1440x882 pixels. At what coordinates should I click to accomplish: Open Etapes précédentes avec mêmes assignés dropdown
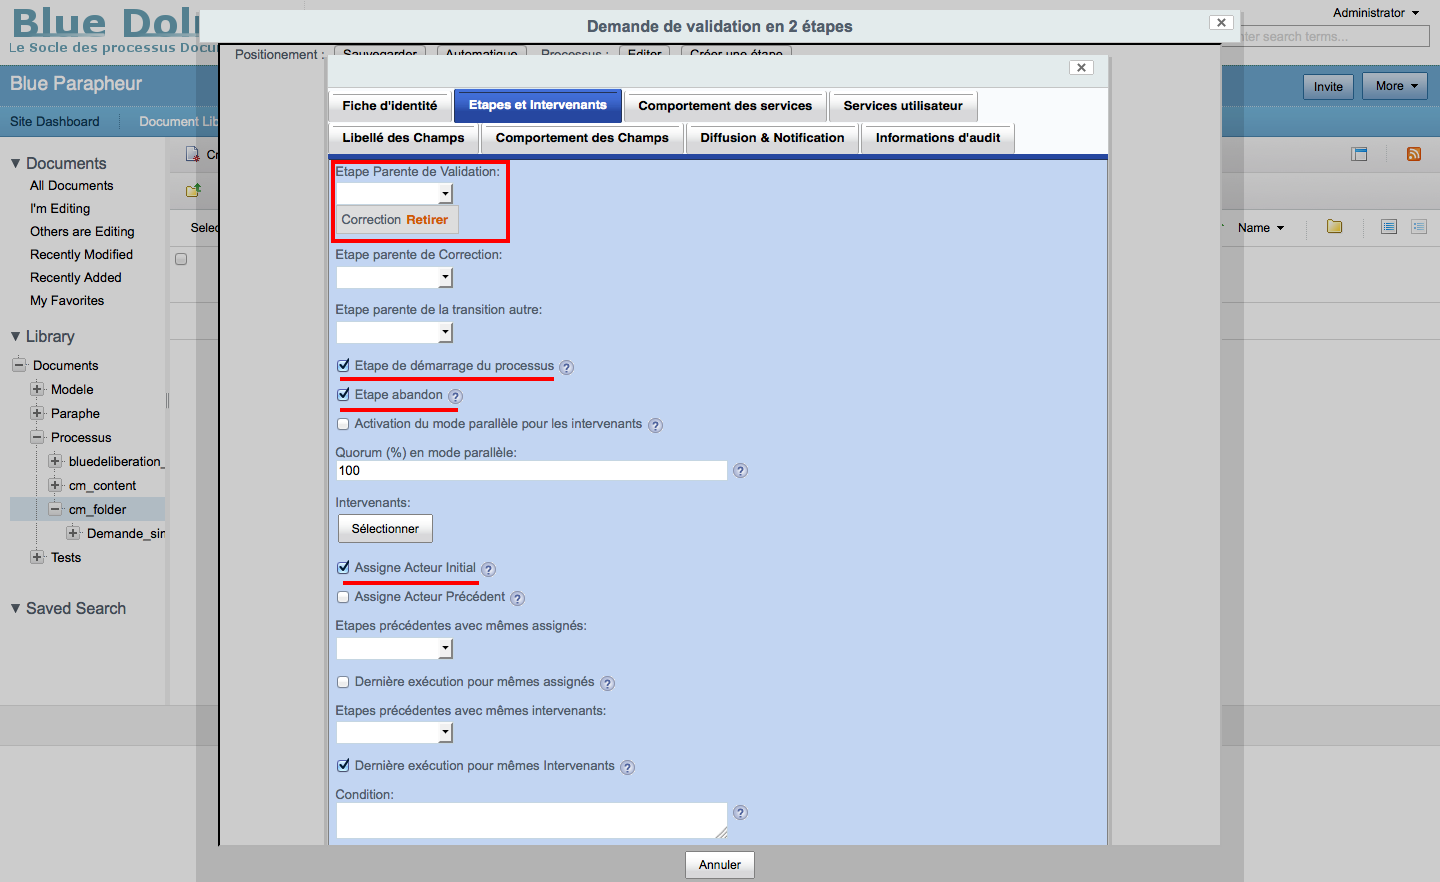pyautogui.click(x=395, y=648)
